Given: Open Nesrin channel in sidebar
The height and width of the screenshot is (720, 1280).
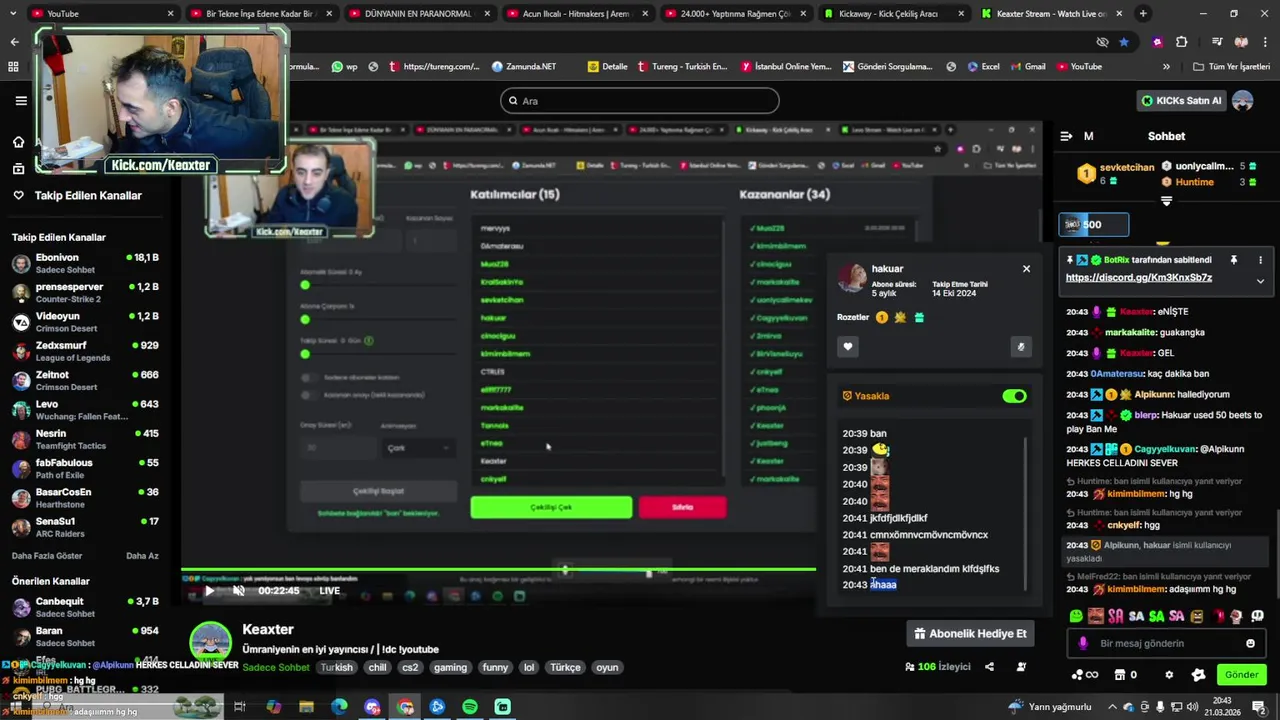Looking at the screenshot, I should (85, 440).
